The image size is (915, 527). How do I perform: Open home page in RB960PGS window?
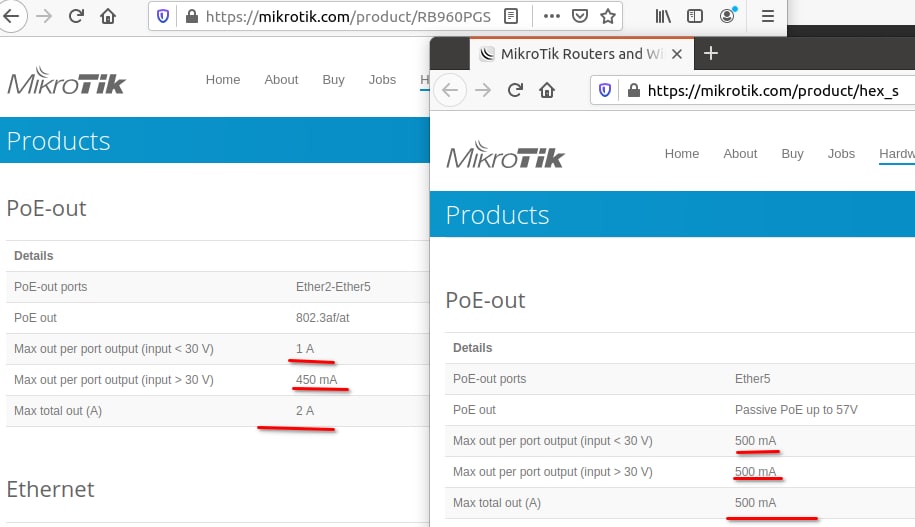[108, 16]
